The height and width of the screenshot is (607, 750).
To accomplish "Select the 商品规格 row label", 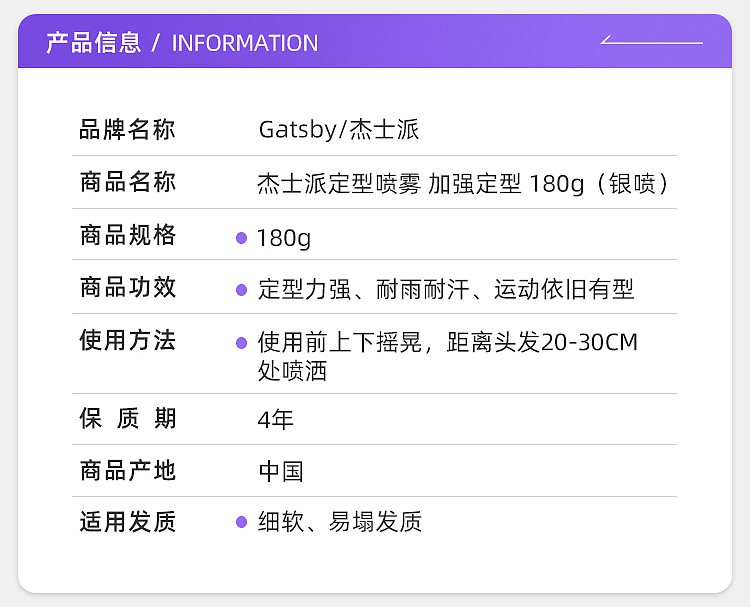I will pos(128,235).
